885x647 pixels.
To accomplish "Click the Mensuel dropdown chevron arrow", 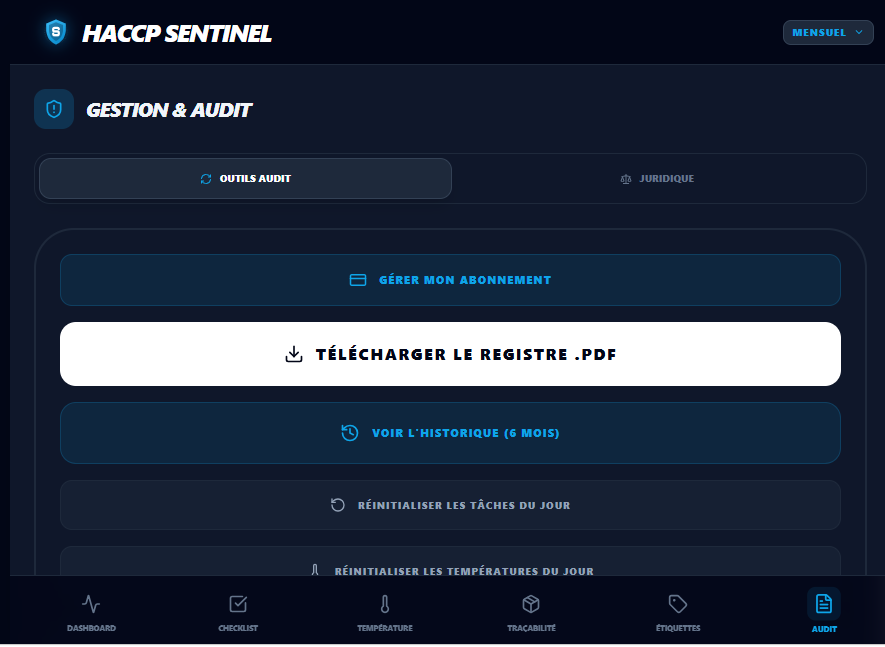I will pos(858,32).
